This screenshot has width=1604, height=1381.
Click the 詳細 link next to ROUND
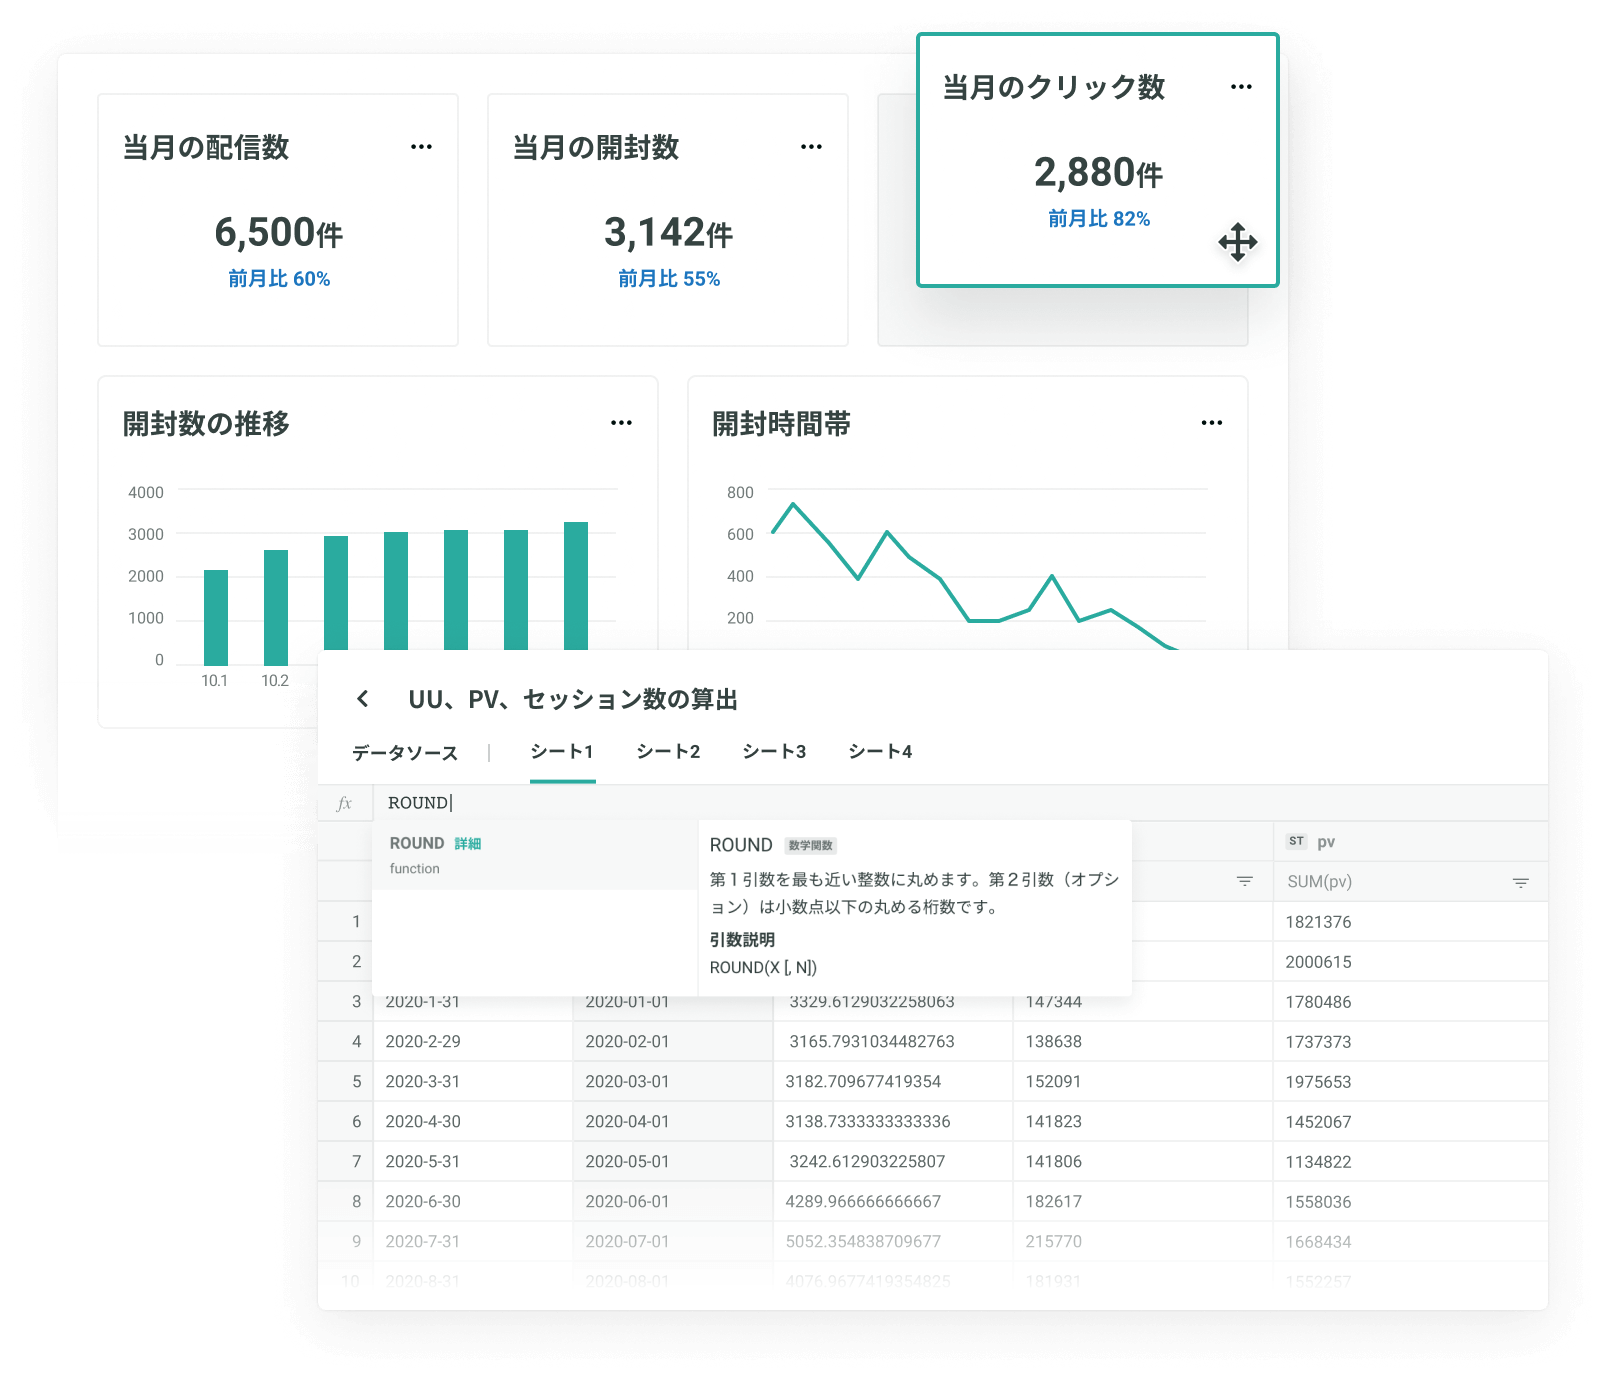tap(468, 844)
